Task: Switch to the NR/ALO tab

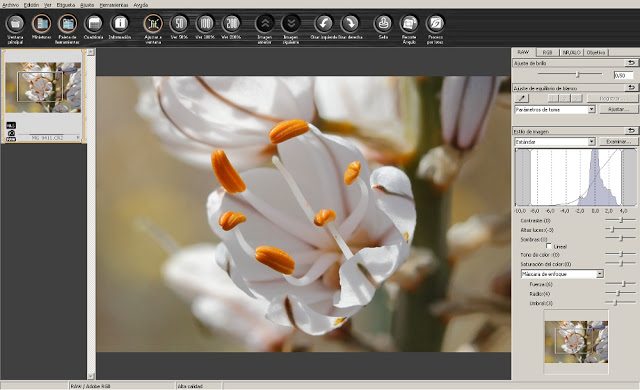Action: (x=571, y=53)
